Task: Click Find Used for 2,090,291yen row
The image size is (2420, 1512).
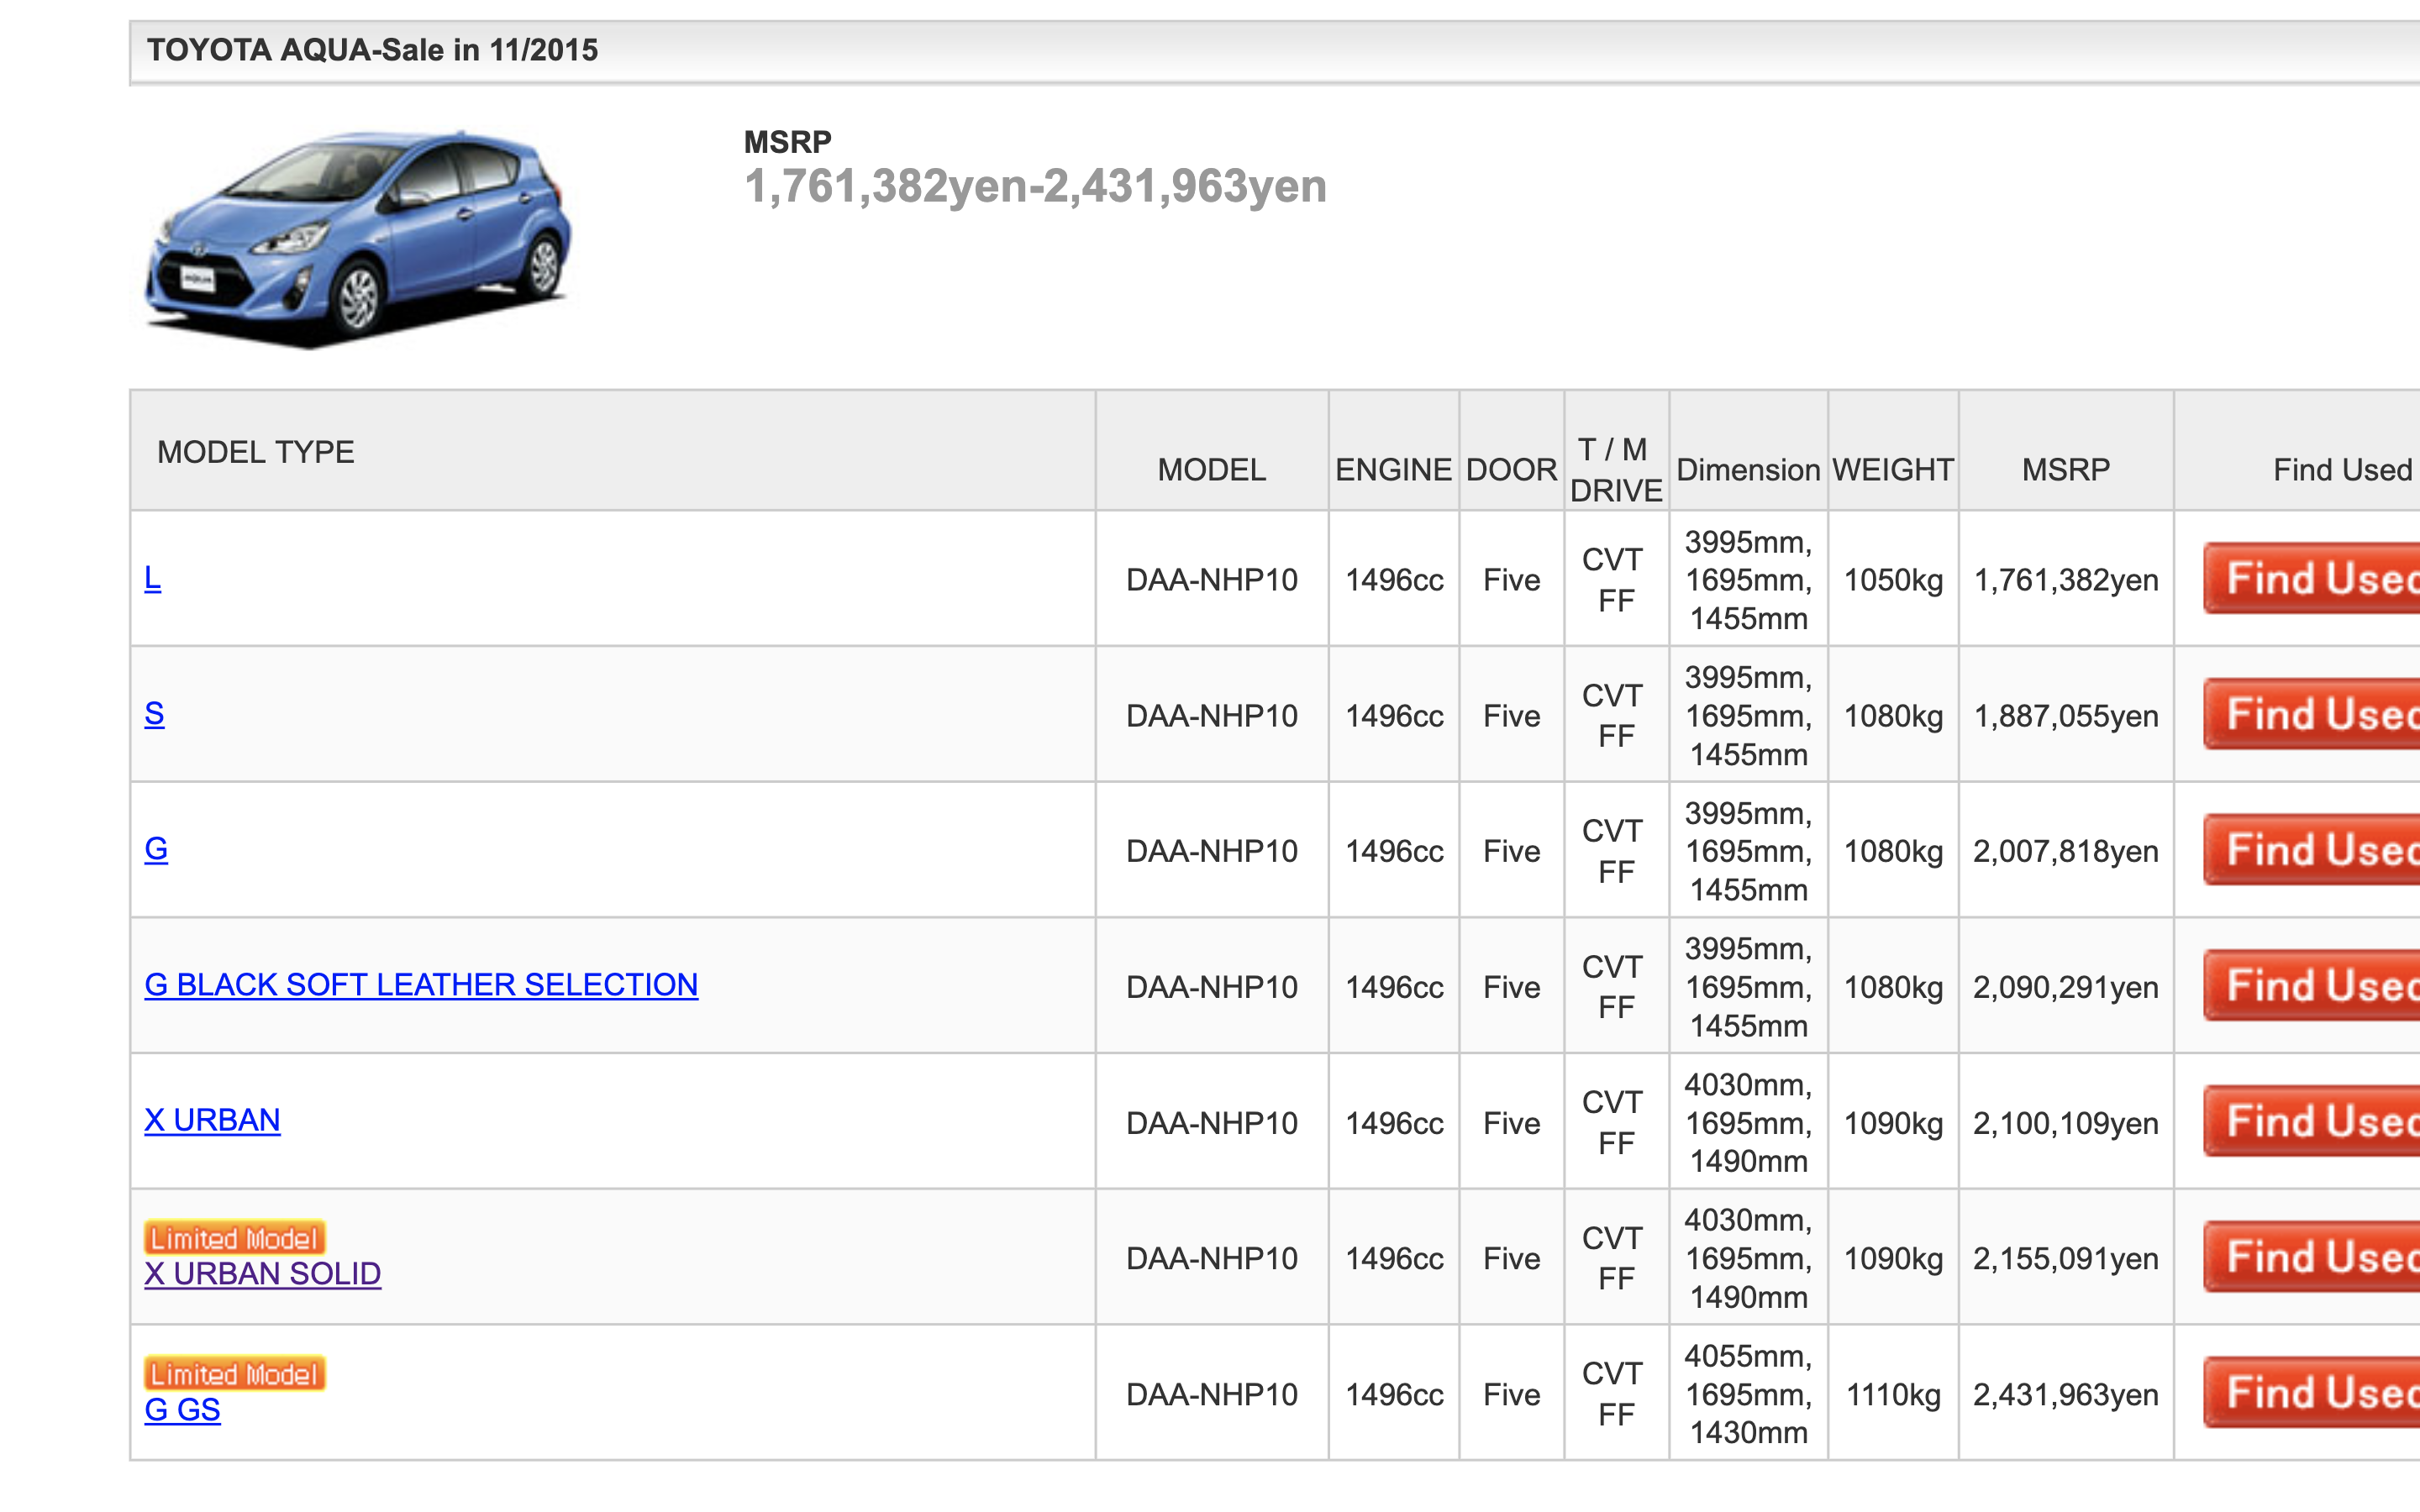Action: pos(2311,986)
